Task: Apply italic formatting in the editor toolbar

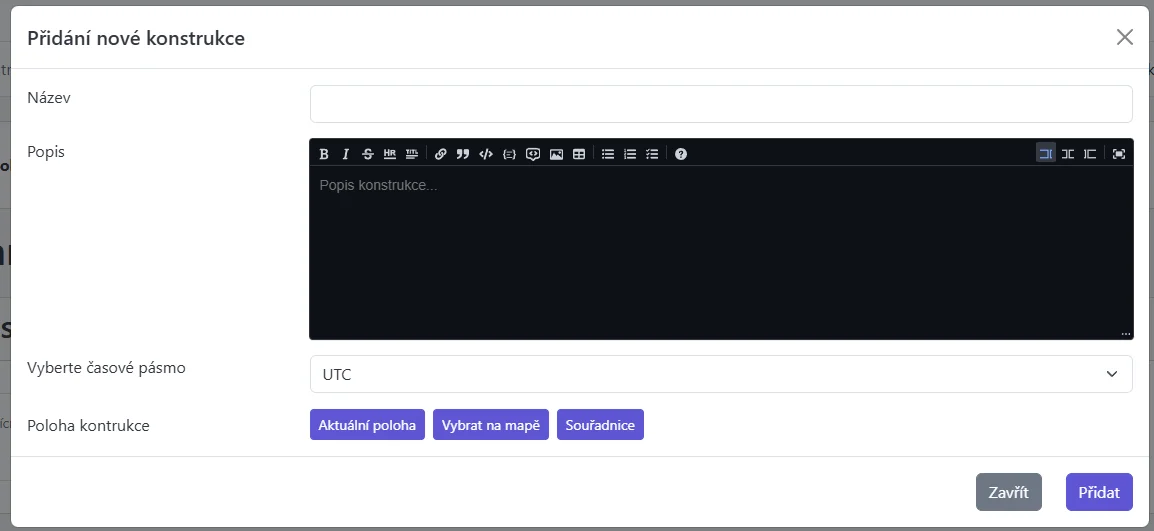Action: (x=346, y=154)
